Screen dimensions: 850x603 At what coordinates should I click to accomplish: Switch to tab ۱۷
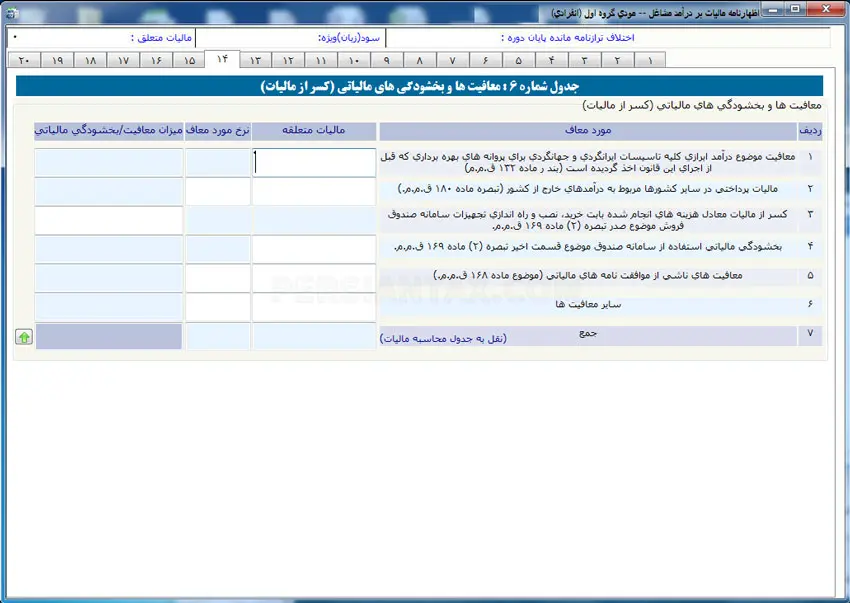tap(123, 60)
